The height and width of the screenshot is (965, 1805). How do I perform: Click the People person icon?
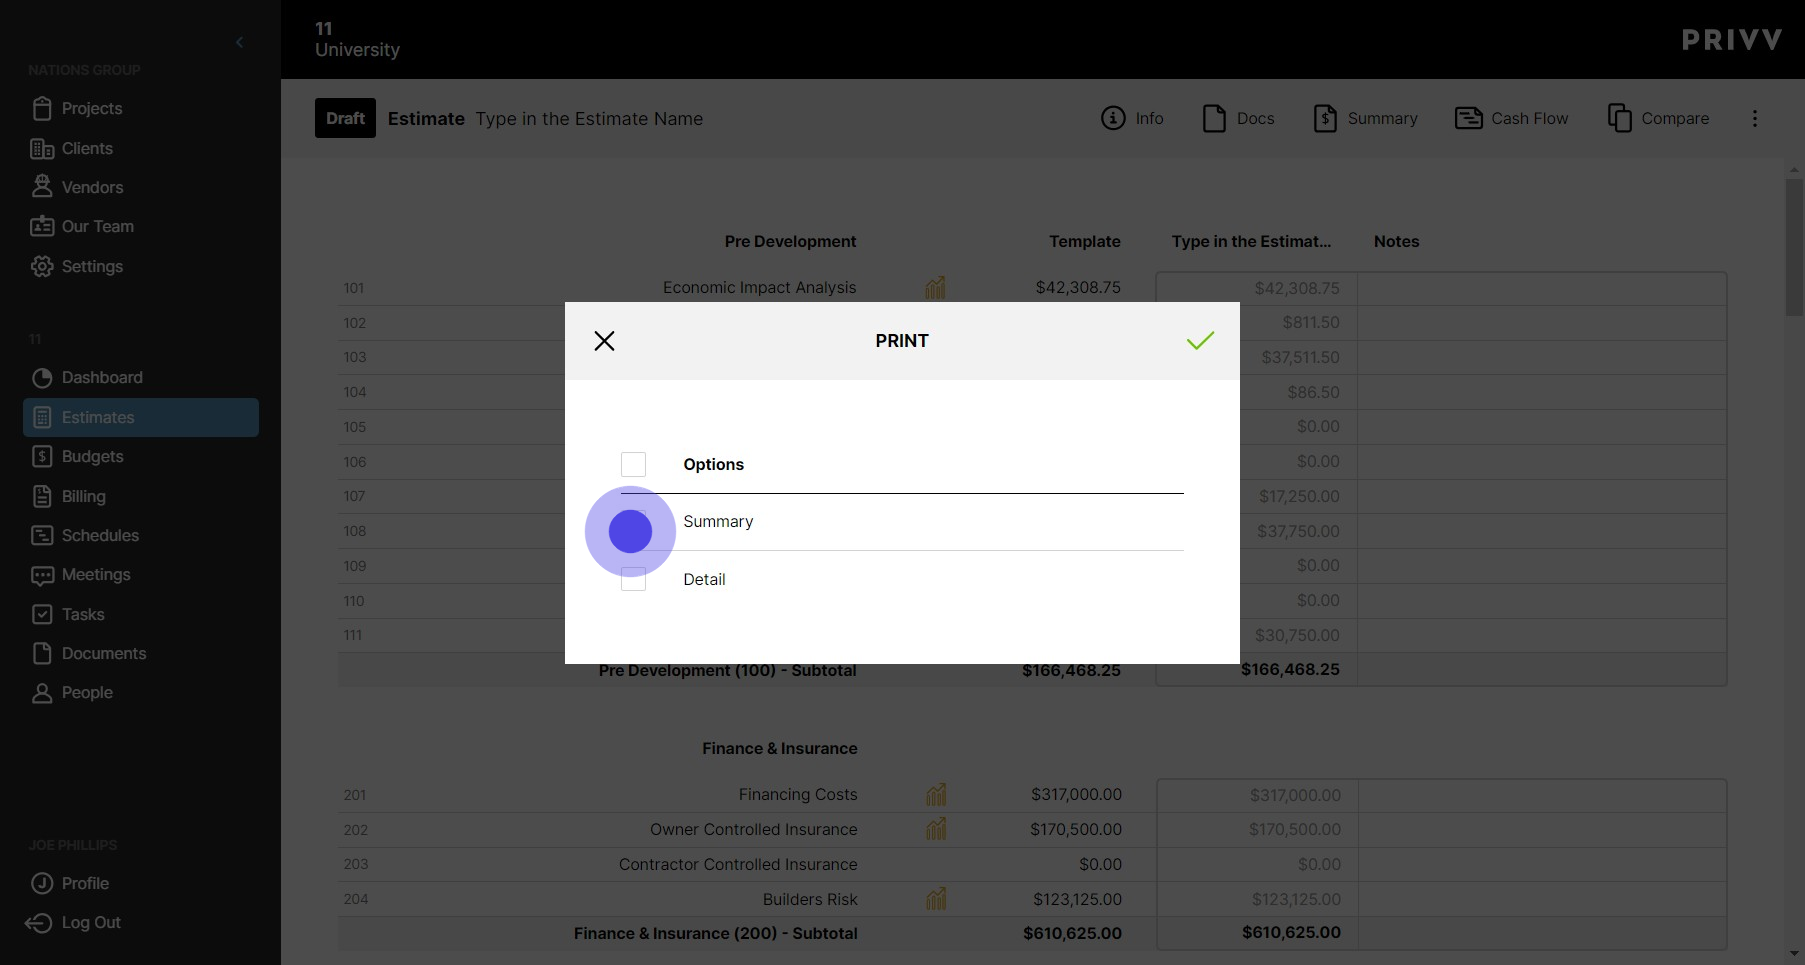coord(42,693)
